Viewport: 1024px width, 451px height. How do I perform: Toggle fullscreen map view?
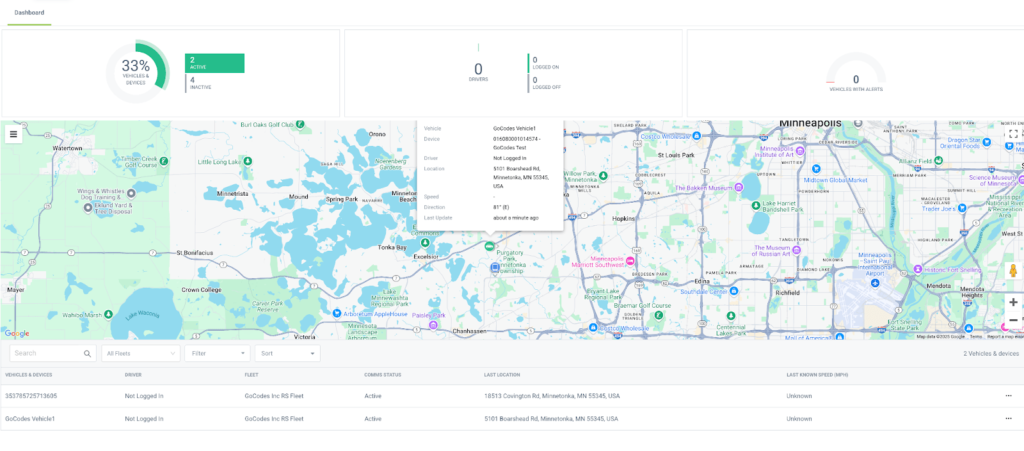(x=1013, y=134)
